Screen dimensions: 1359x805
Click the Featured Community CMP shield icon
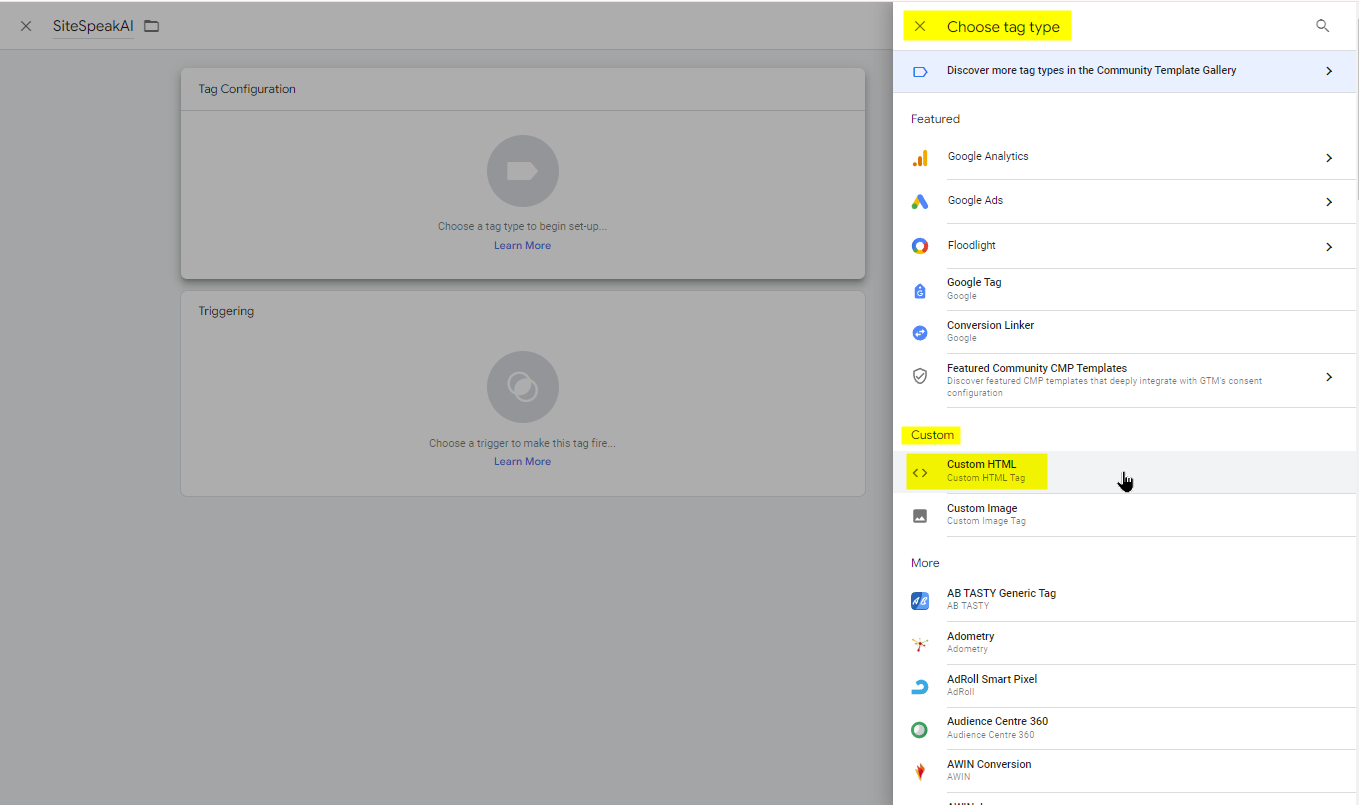click(920, 376)
